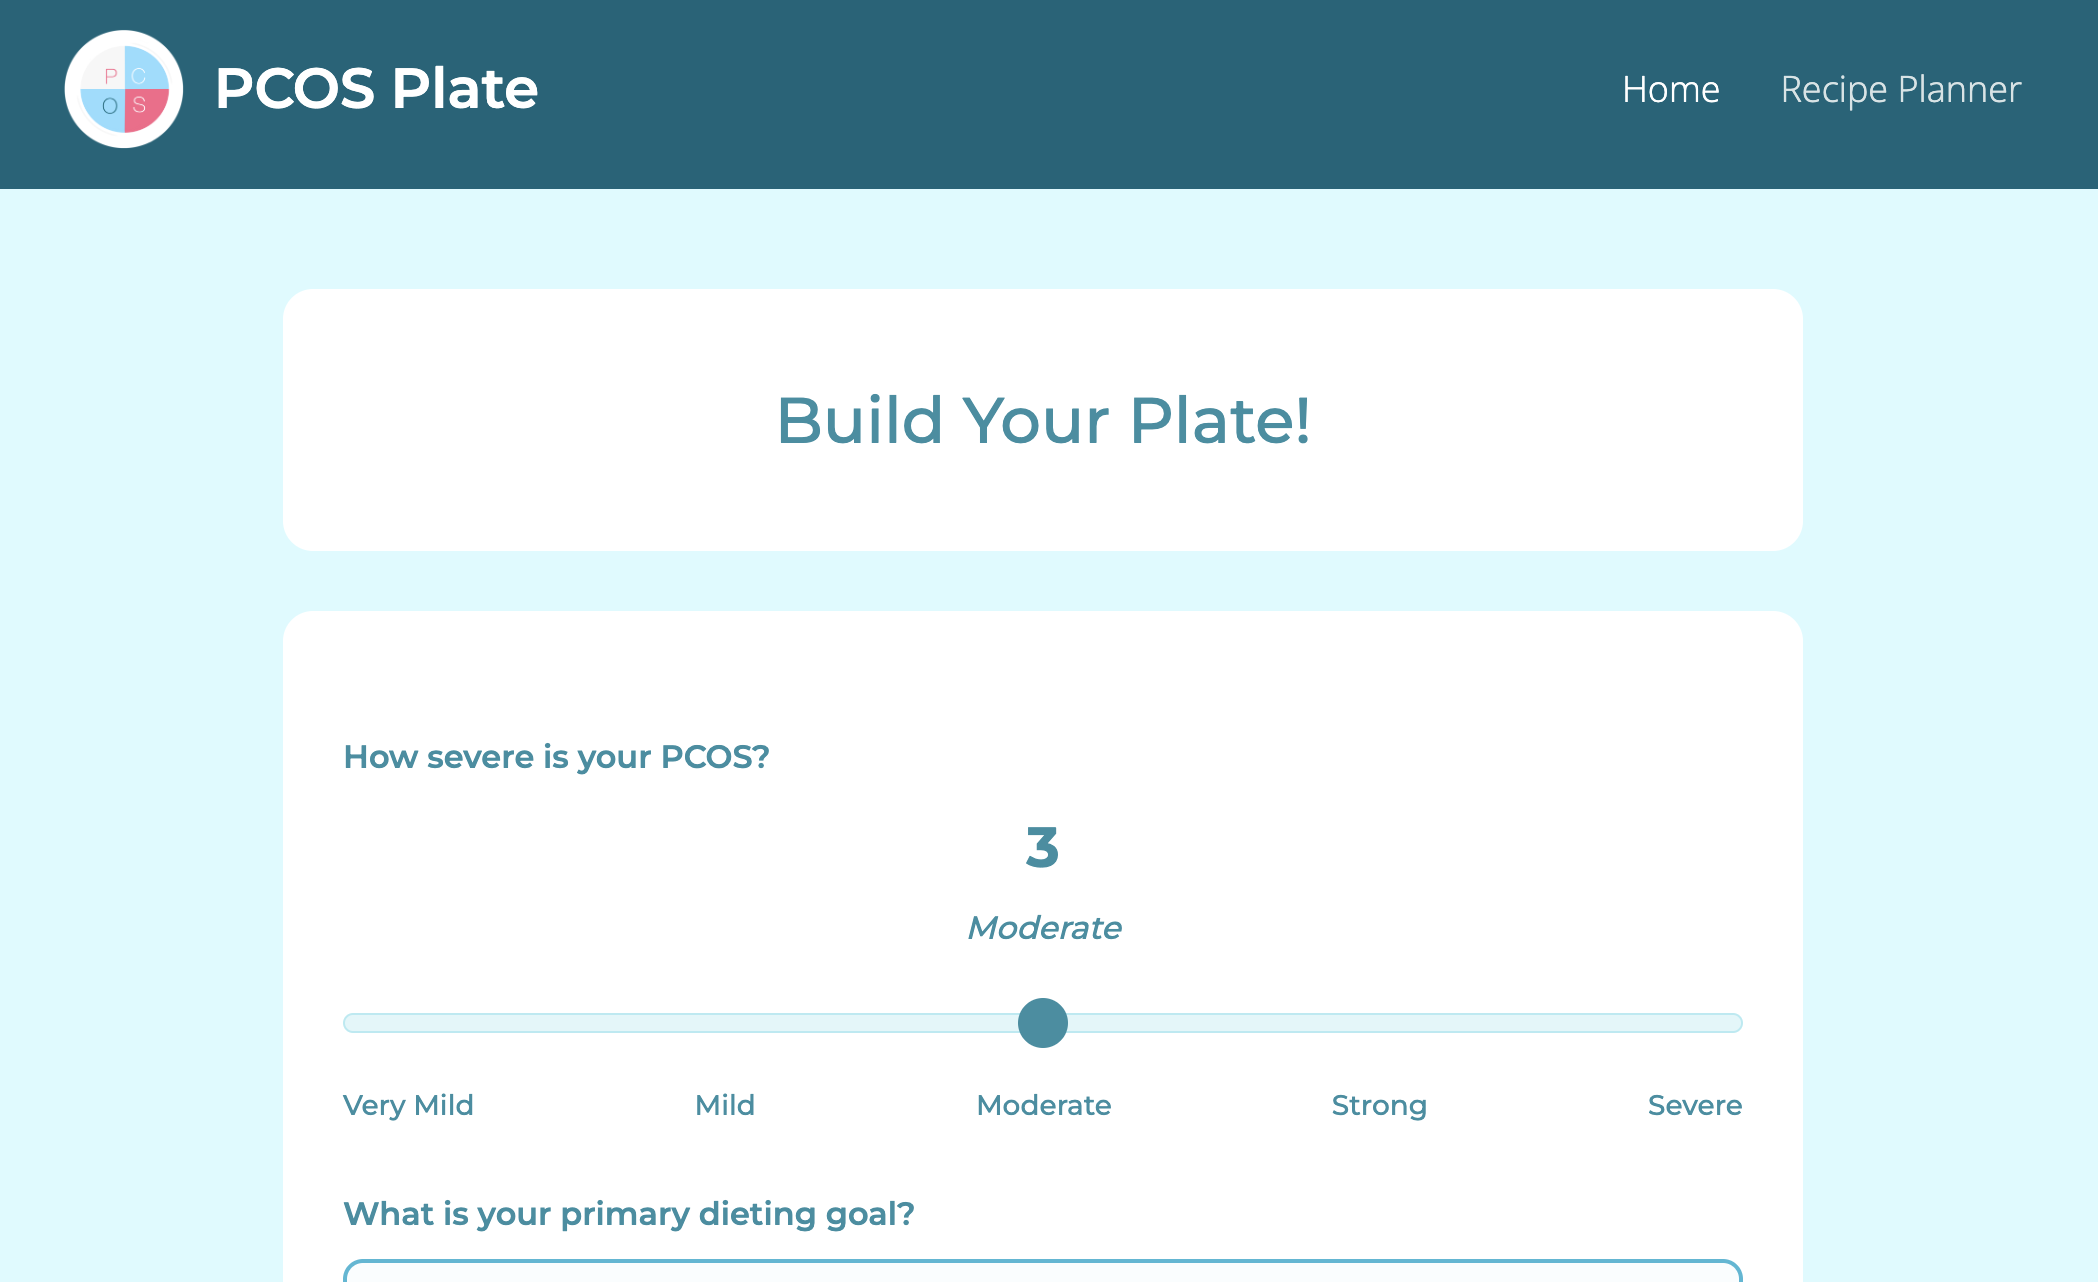Click the Mild slider label
2098x1282 pixels.
(725, 1105)
